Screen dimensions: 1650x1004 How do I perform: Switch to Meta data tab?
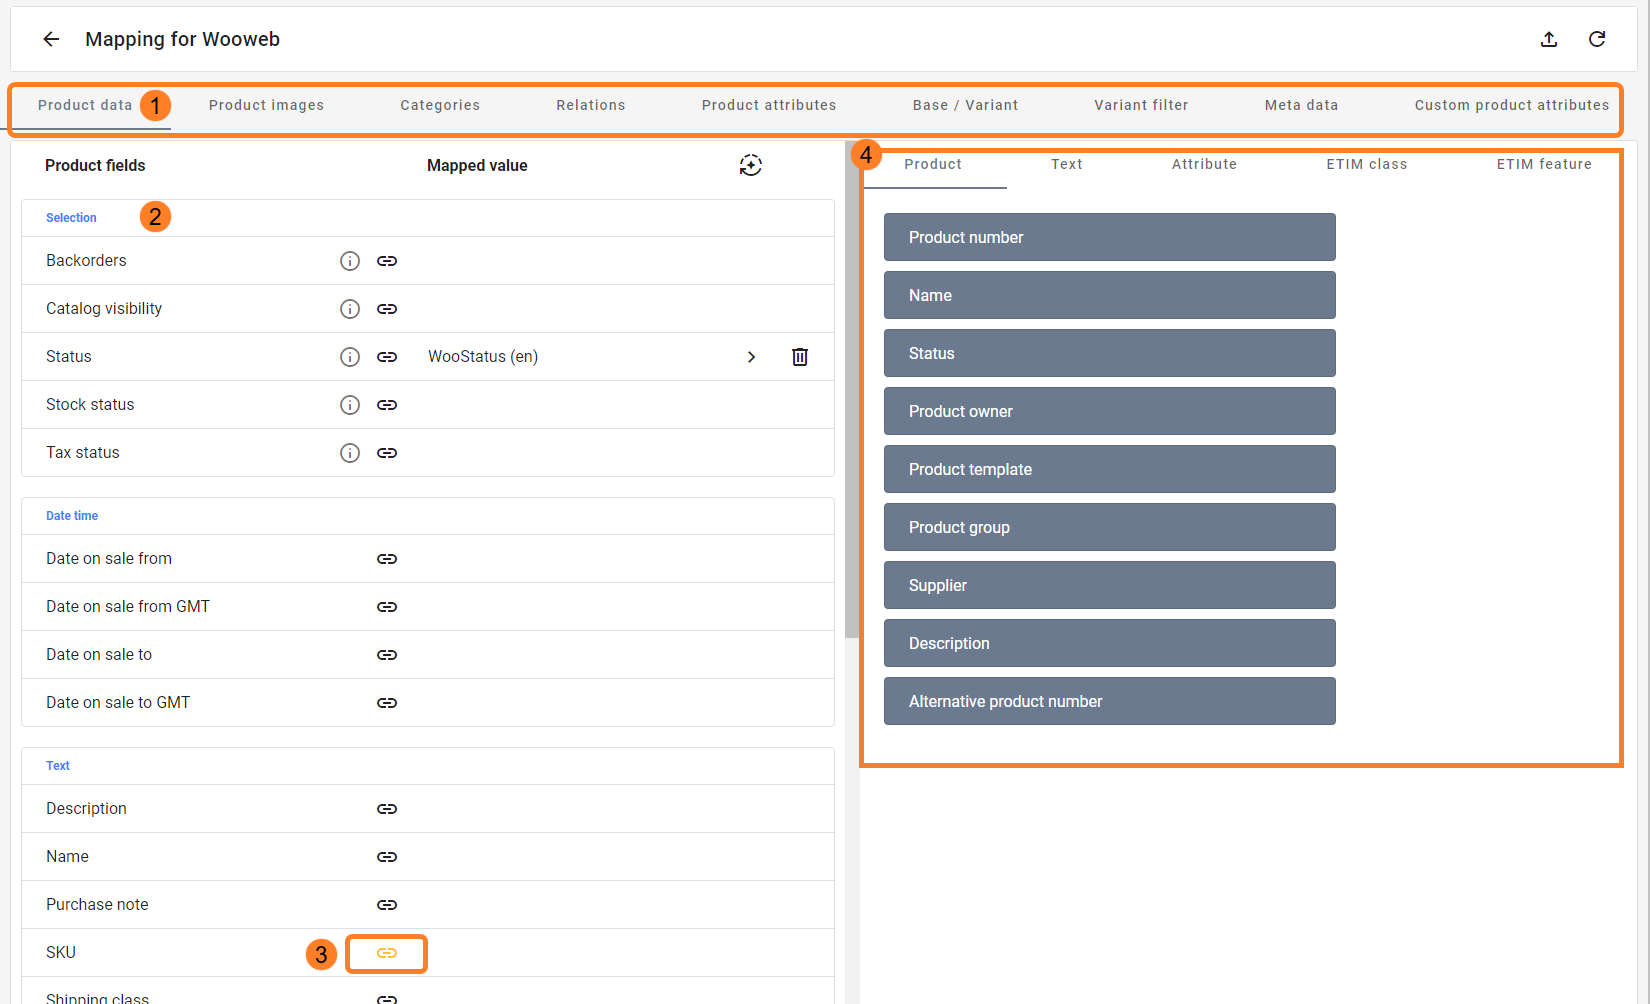click(x=1301, y=105)
